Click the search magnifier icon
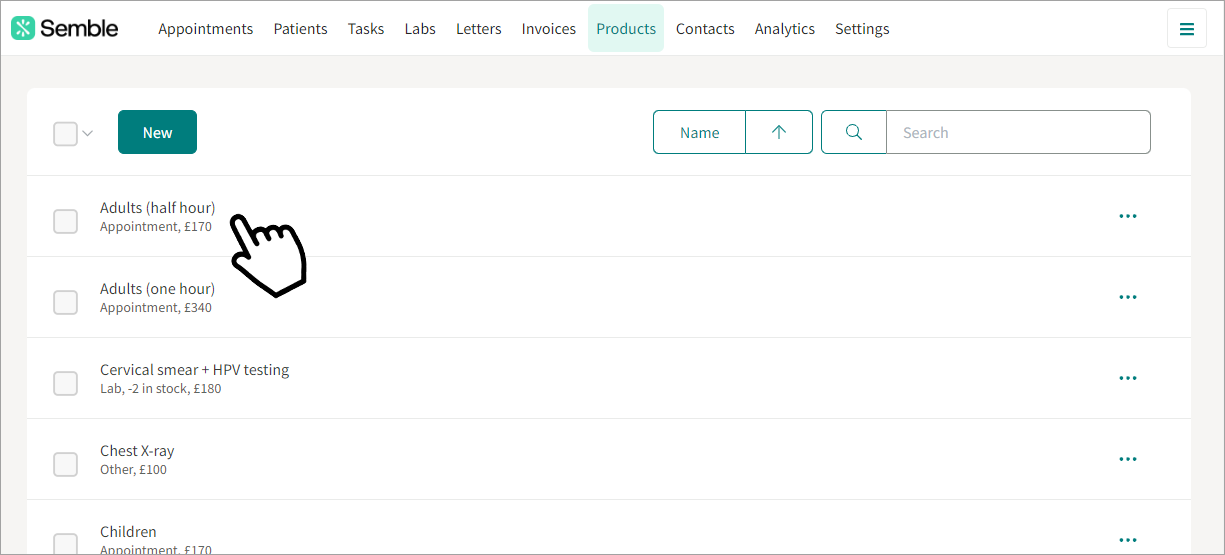This screenshot has width=1225, height=555. pyautogui.click(x=854, y=132)
